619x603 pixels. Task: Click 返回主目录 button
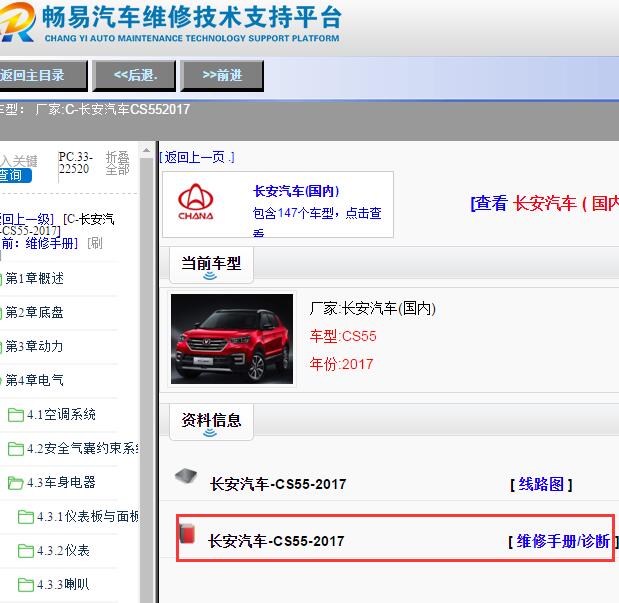(43, 75)
